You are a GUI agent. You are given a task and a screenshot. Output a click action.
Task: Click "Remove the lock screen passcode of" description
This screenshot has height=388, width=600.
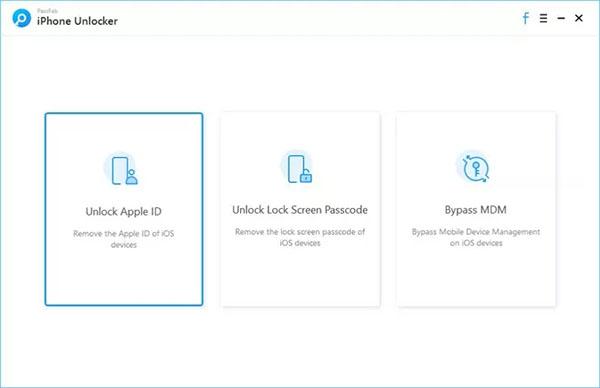[300, 231]
